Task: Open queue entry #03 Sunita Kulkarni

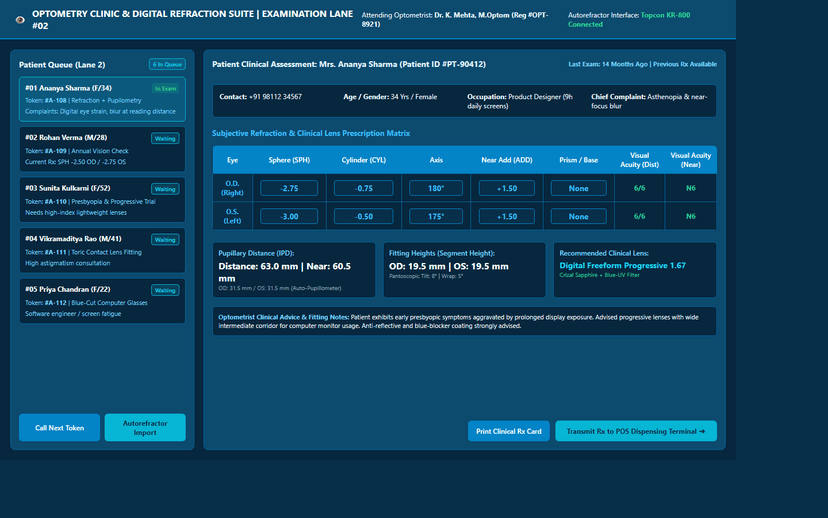Action: pyautogui.click(x=102, y=200)
